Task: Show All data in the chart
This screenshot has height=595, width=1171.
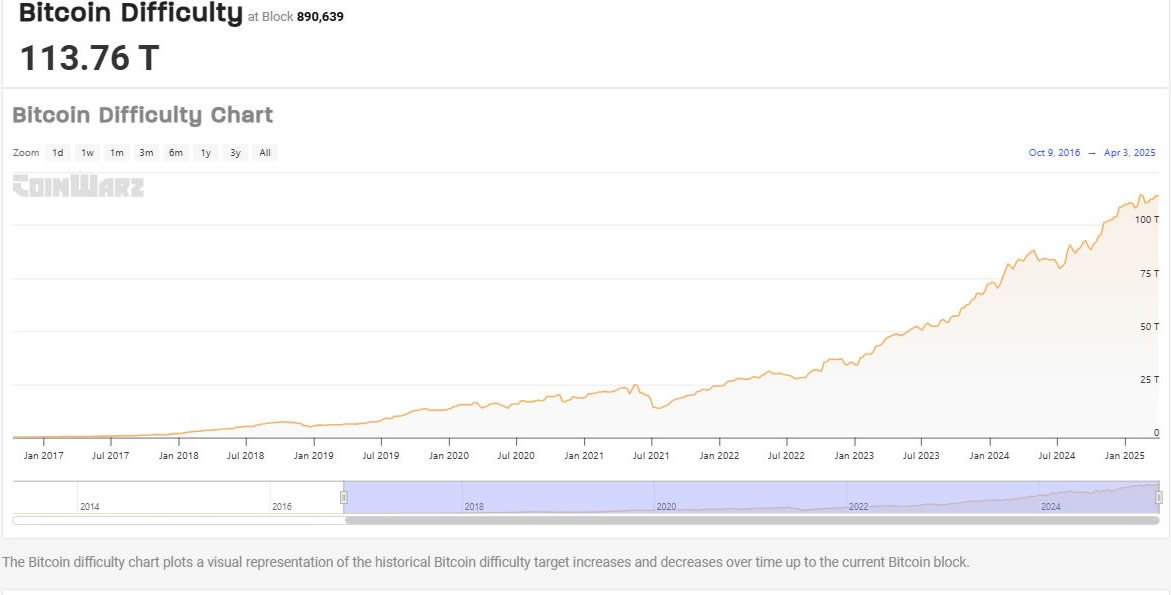Action: coord(265,153)
